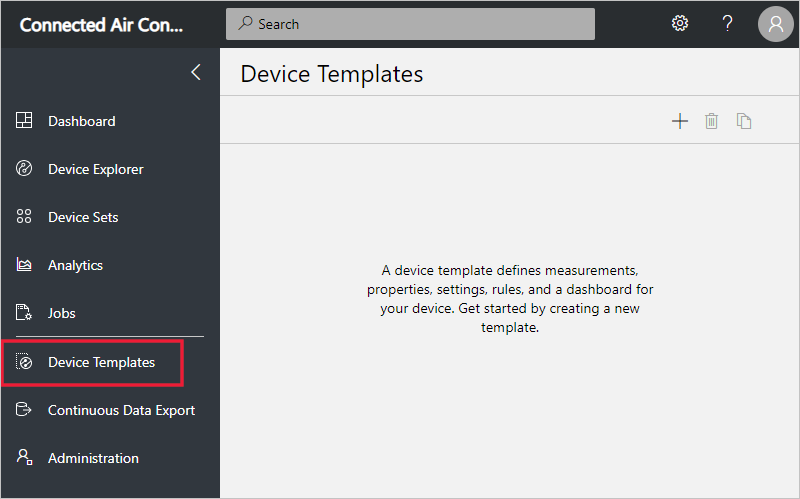Open help question mark icon
Viewport: 800px width, 499px height.
[x=728, y=23]
